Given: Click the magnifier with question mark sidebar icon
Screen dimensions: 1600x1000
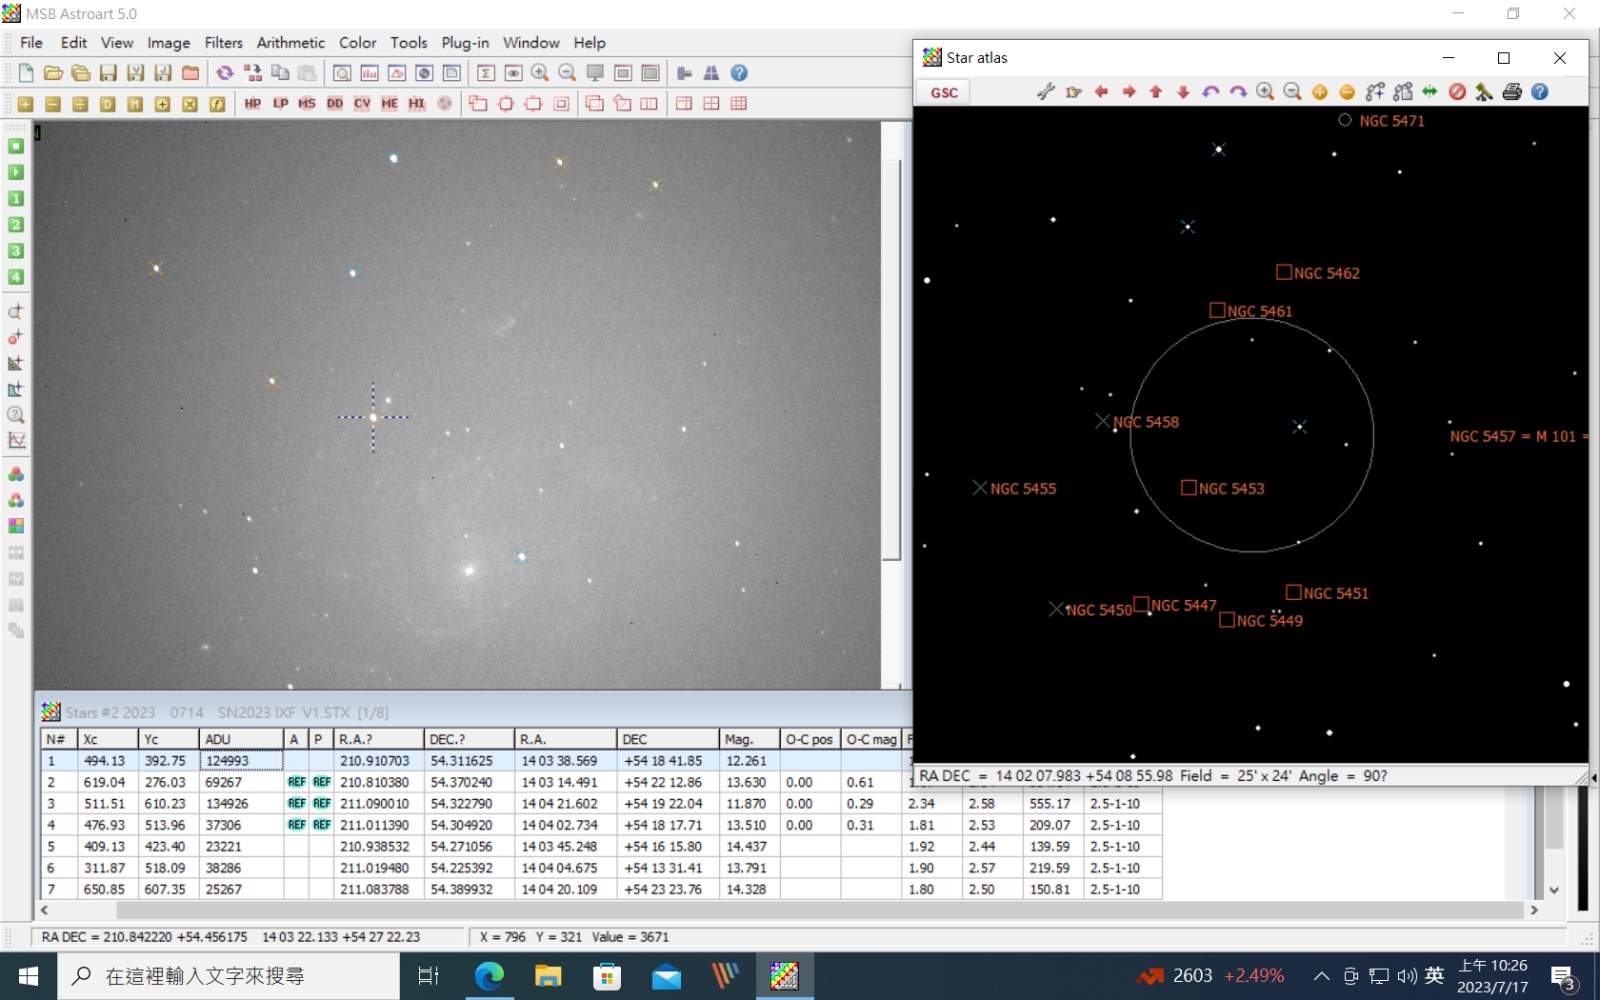Looking at the screenshot, I should [x=16, y=415].
